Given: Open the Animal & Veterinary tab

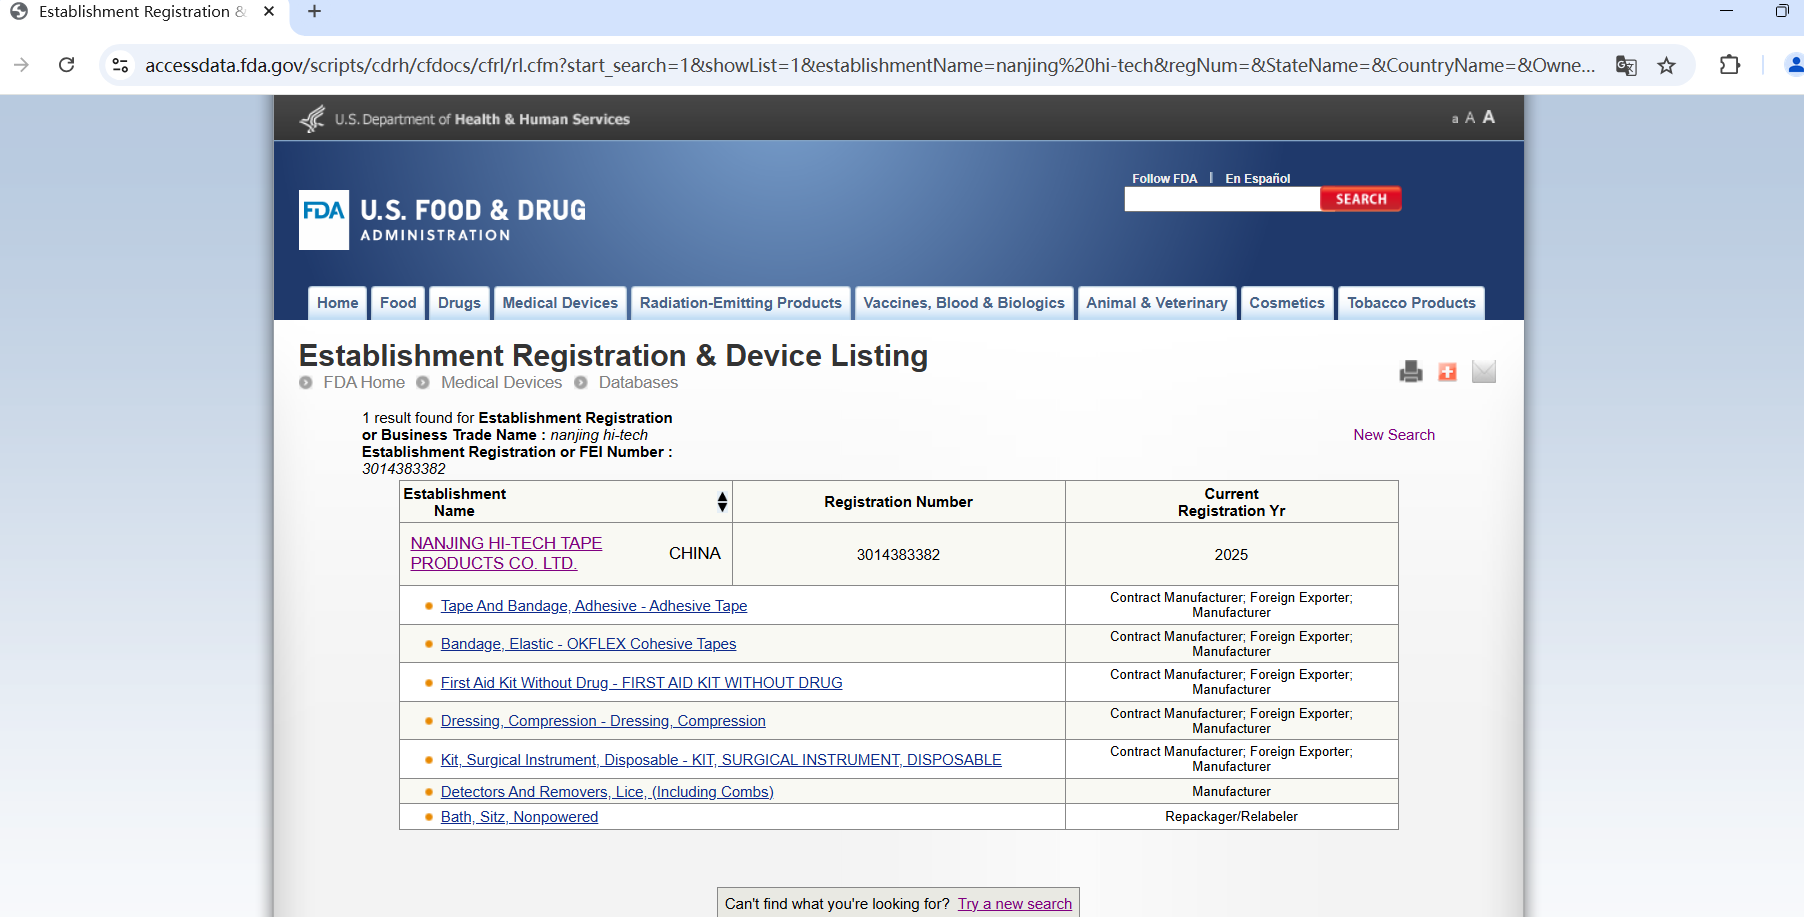Looking at the screenshot, I should pos(1157,303).
